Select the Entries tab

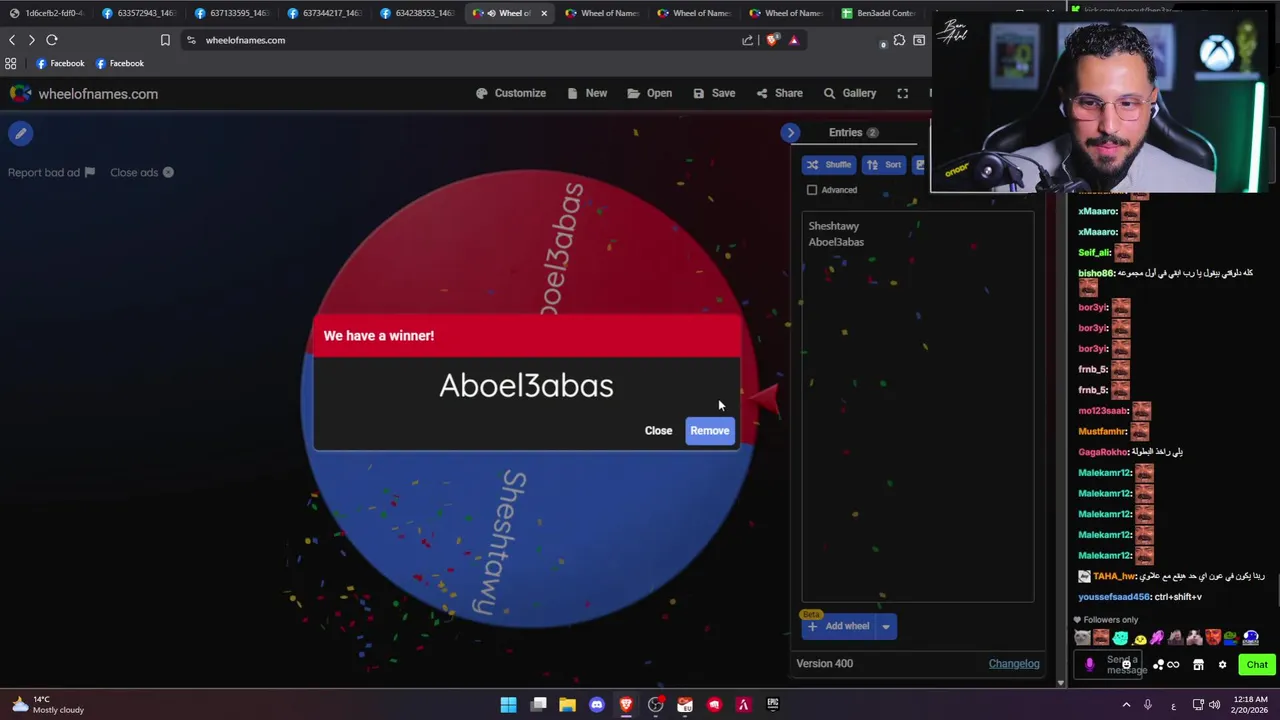853,132
